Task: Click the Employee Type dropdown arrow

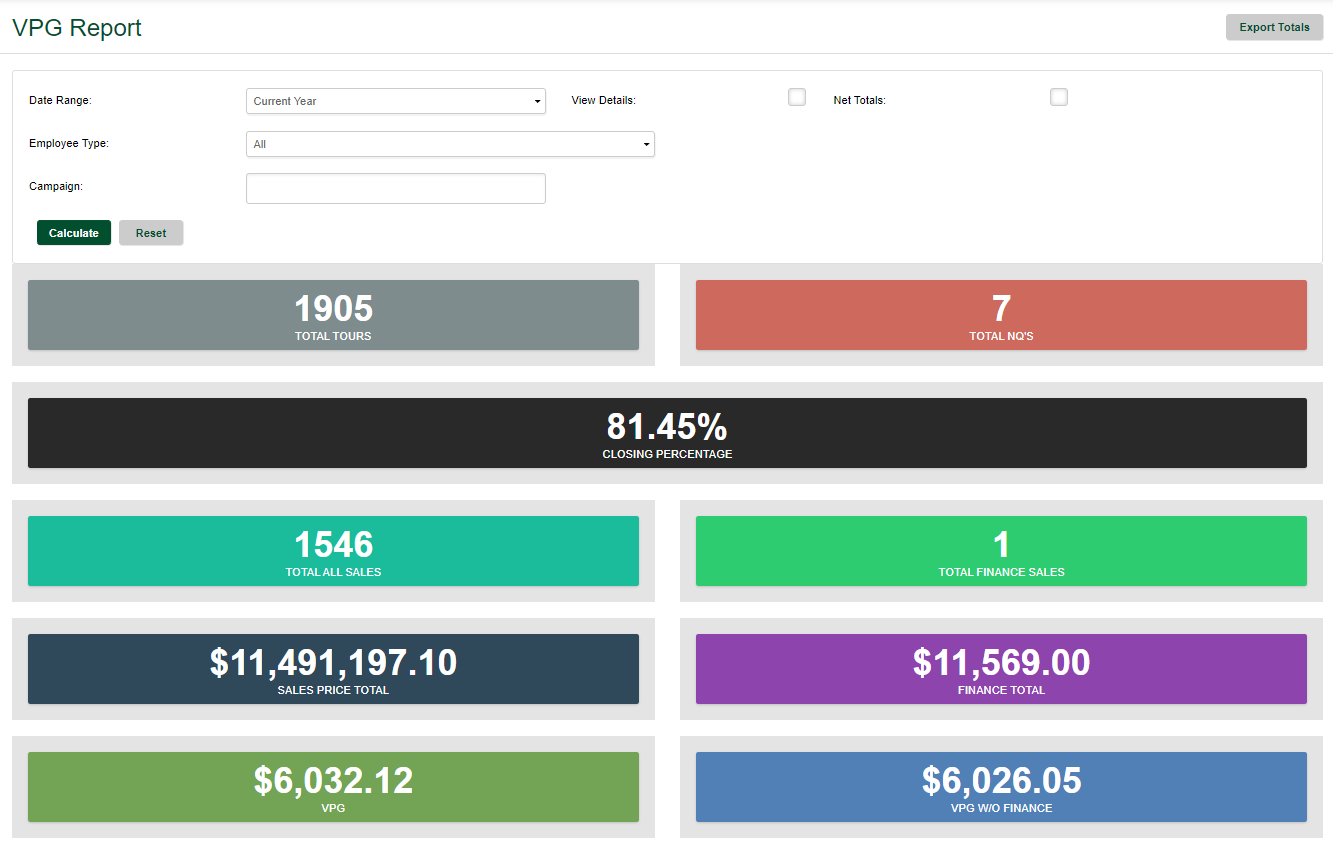Action: coord(646,145)
